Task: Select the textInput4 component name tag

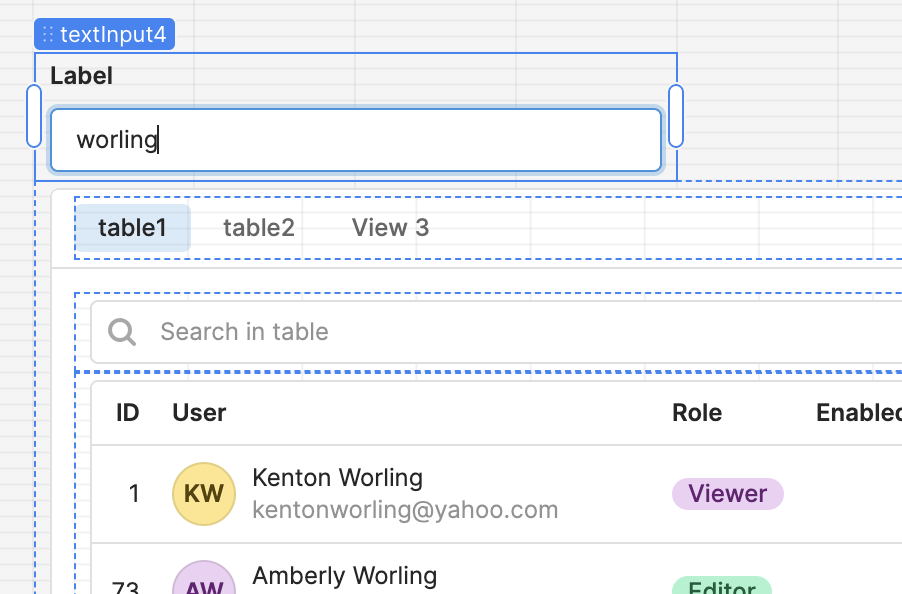Action: 112,35
